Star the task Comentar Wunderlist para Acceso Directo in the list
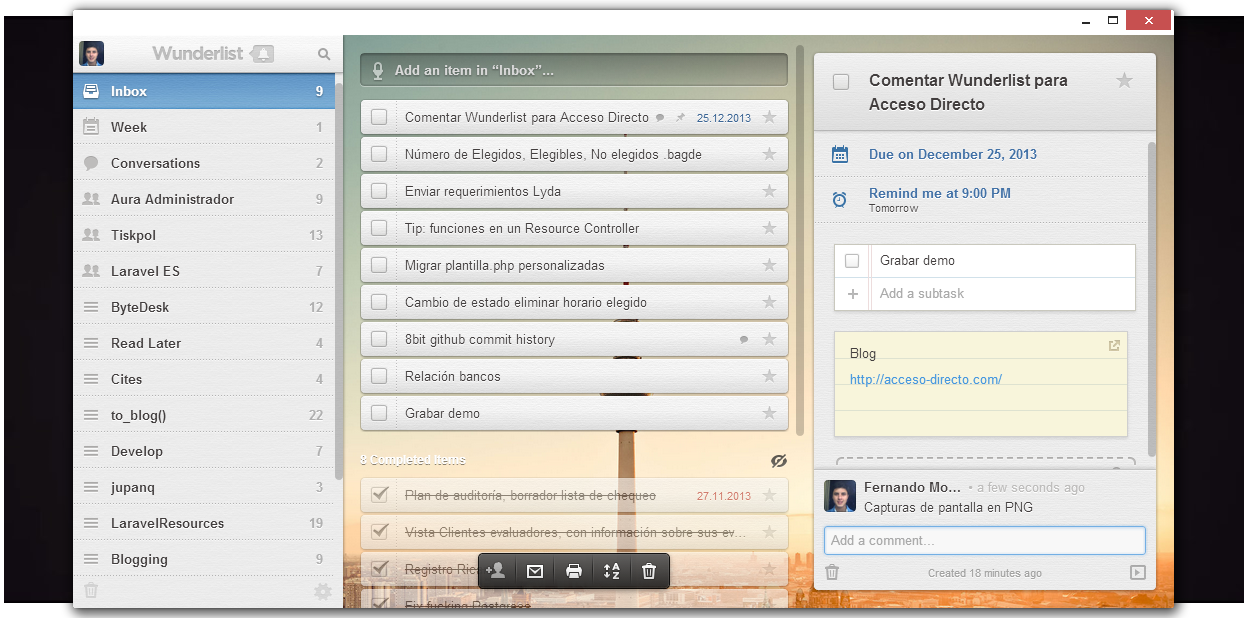The width and height of the screenshot is (1248, 618). pos(769,117)
